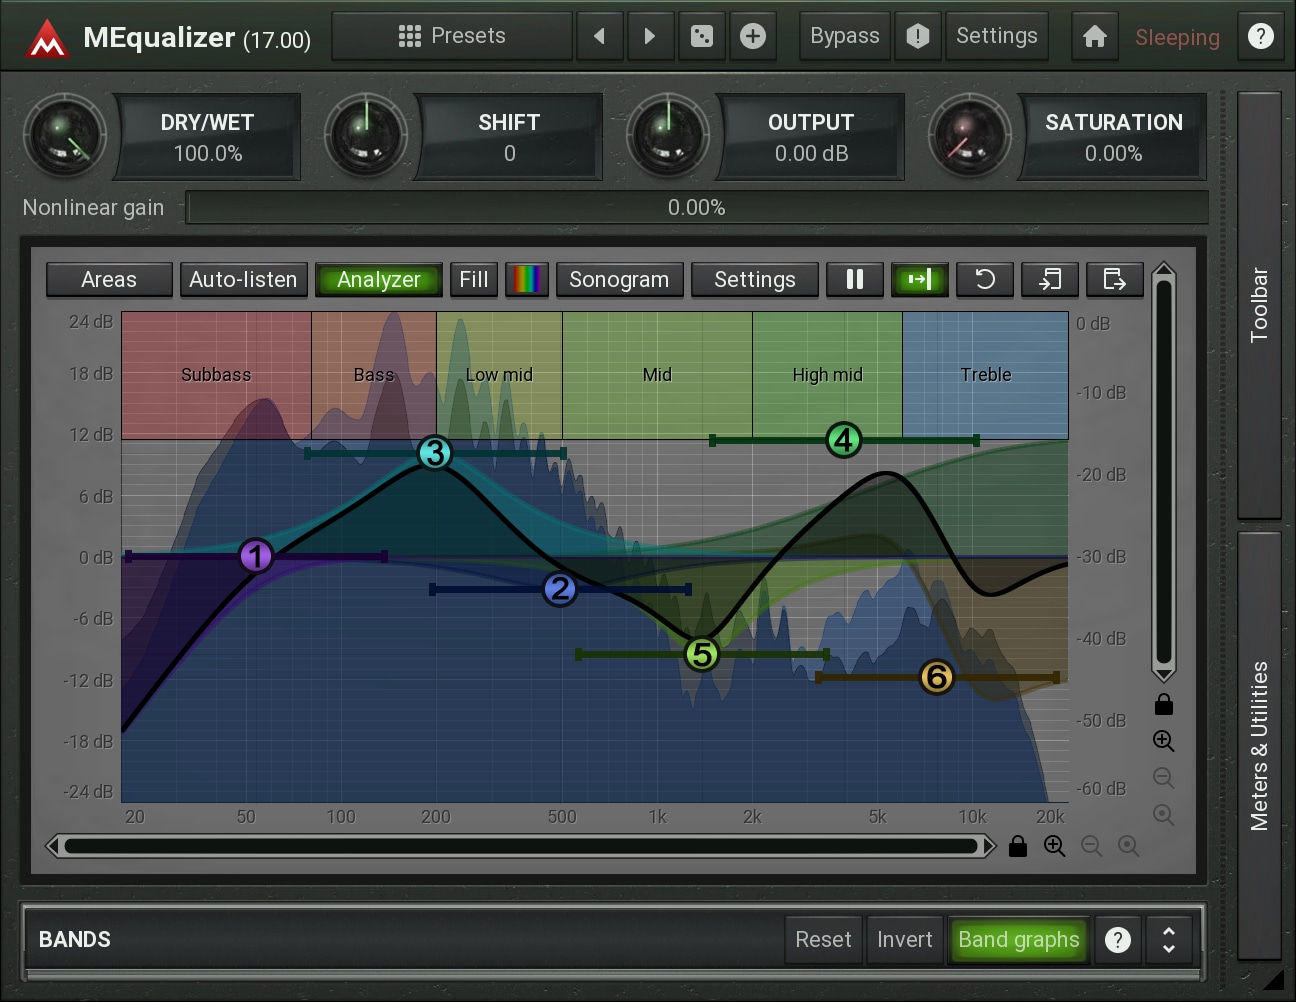This screenshot has width=1296, height=1002.
Task: Click the random preset dice icon
Action: point(702,37)
